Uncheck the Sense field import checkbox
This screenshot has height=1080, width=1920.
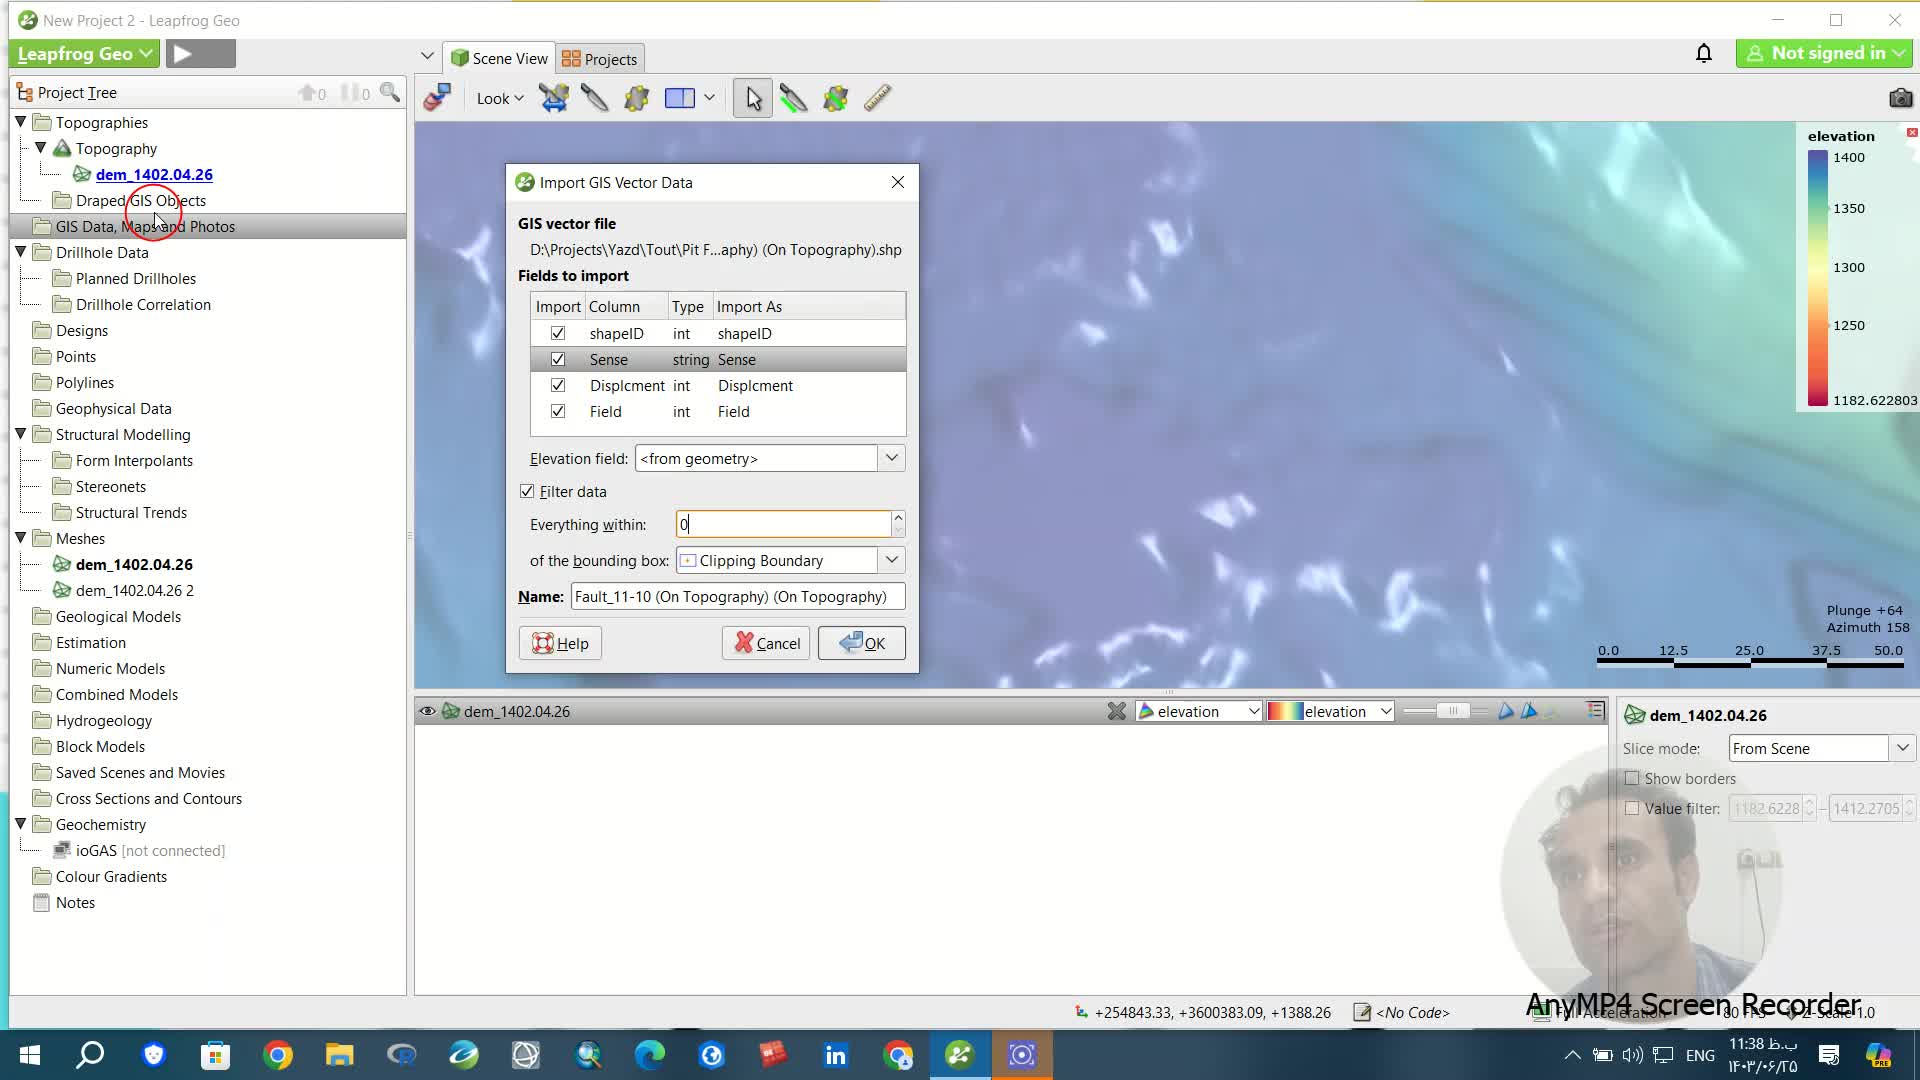pyautogui.click(x=558, y=359)
